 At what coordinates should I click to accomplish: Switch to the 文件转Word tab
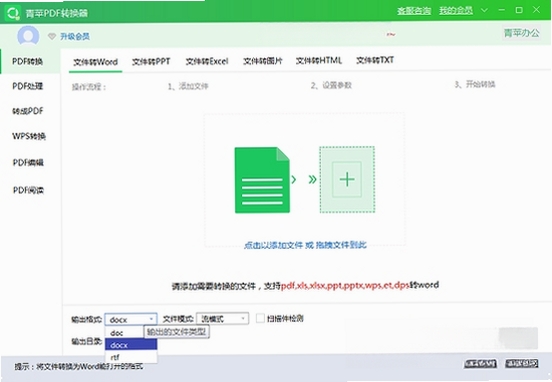click(x=95, y=62)
